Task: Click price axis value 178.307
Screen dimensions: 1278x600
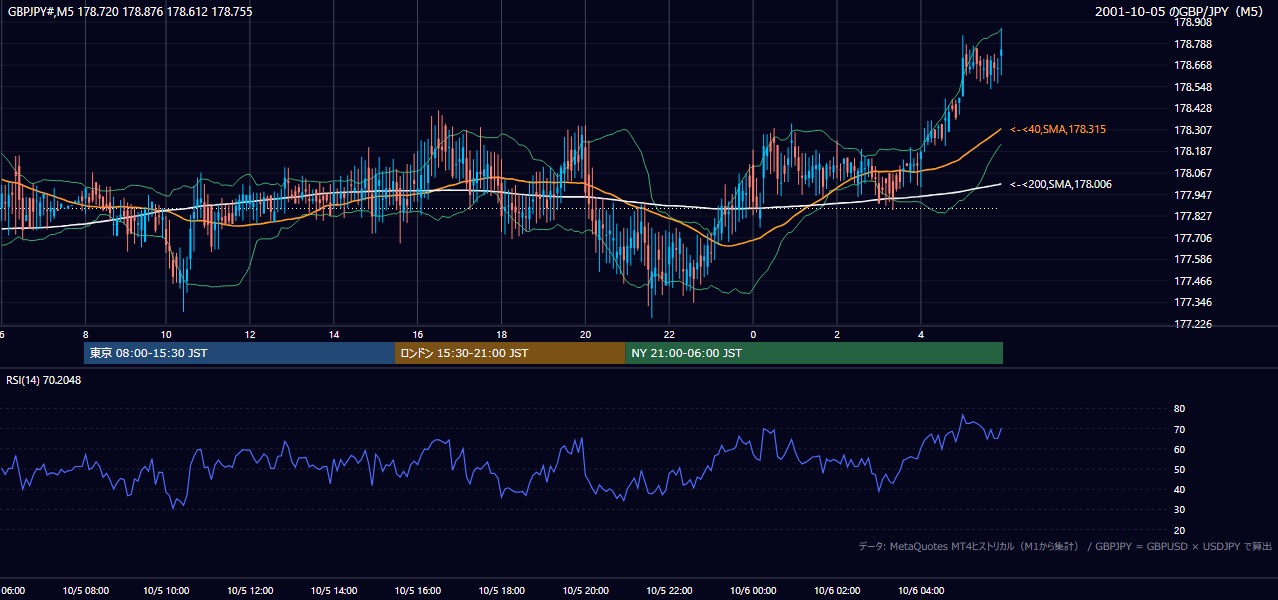Action: [x=1193, y=130]
